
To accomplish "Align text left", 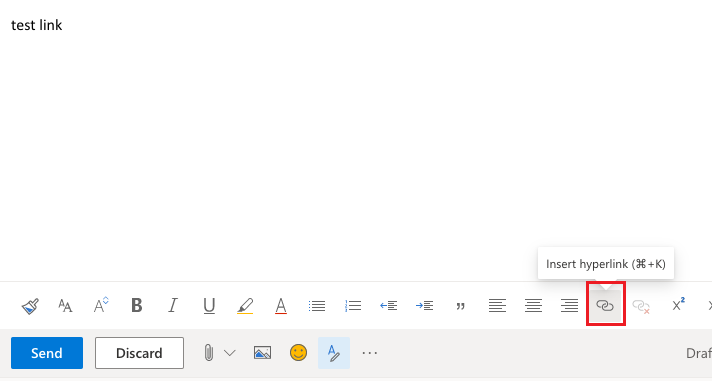I will pyautogui.click(x=497, y=306).
